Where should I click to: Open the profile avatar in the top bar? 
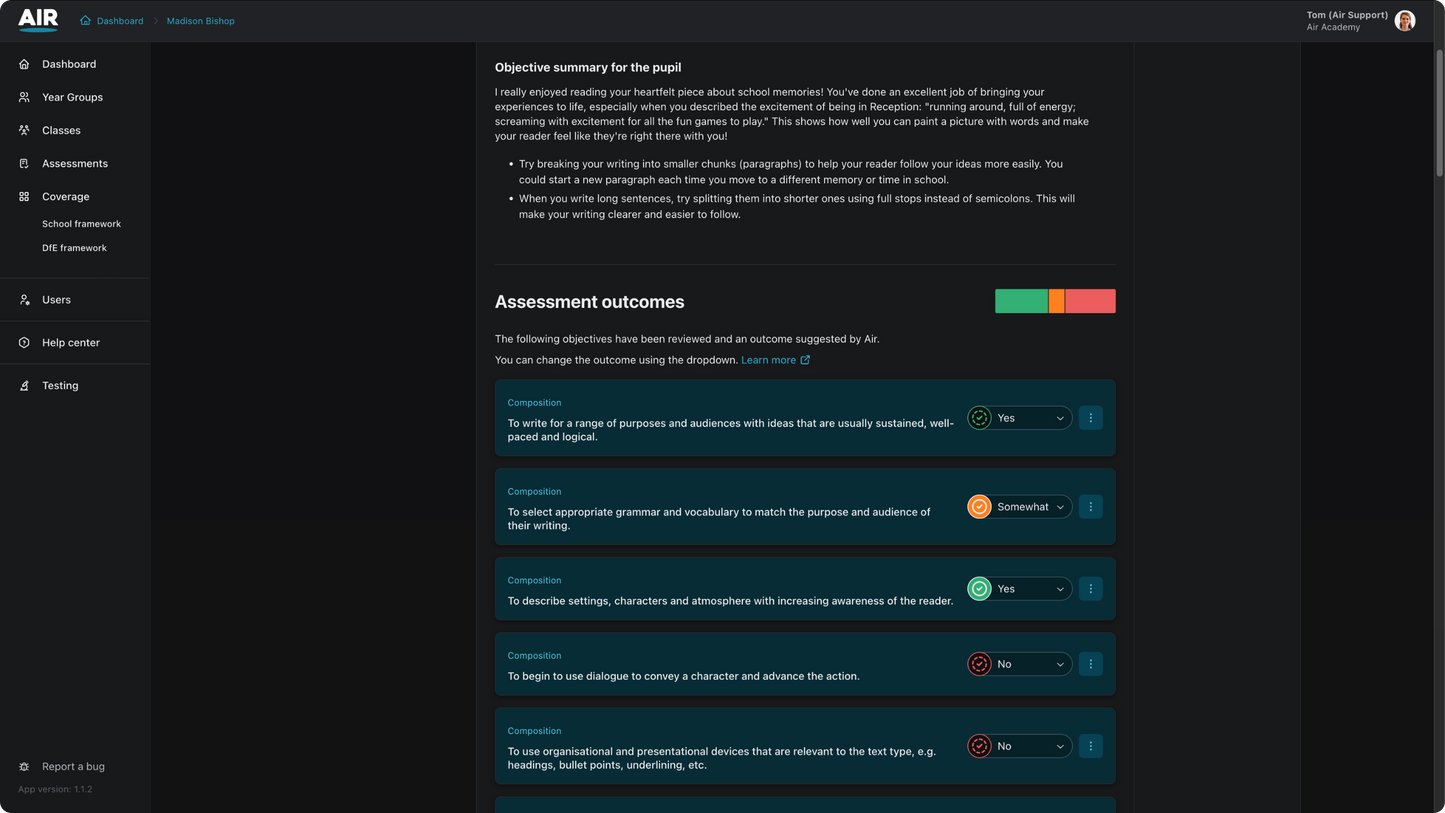coord(1404,20)
